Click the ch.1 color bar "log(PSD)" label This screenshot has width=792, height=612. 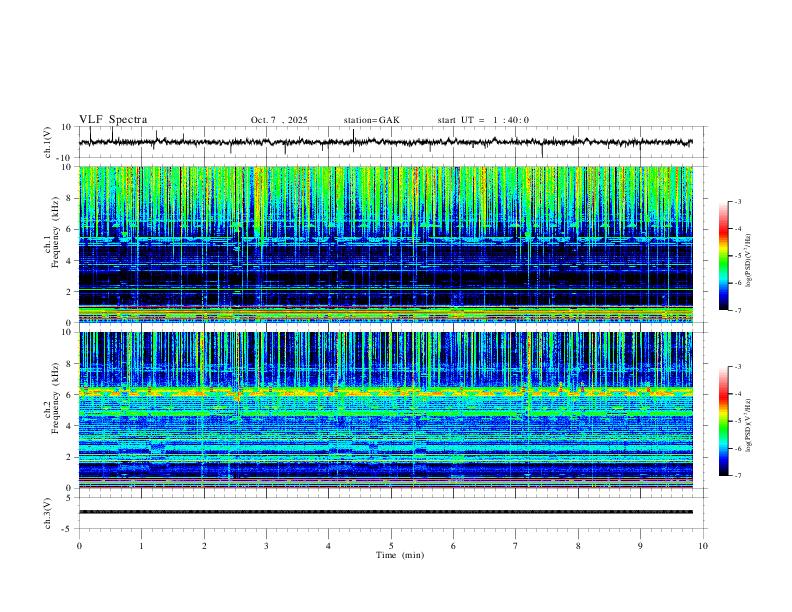tap(748, 260)
